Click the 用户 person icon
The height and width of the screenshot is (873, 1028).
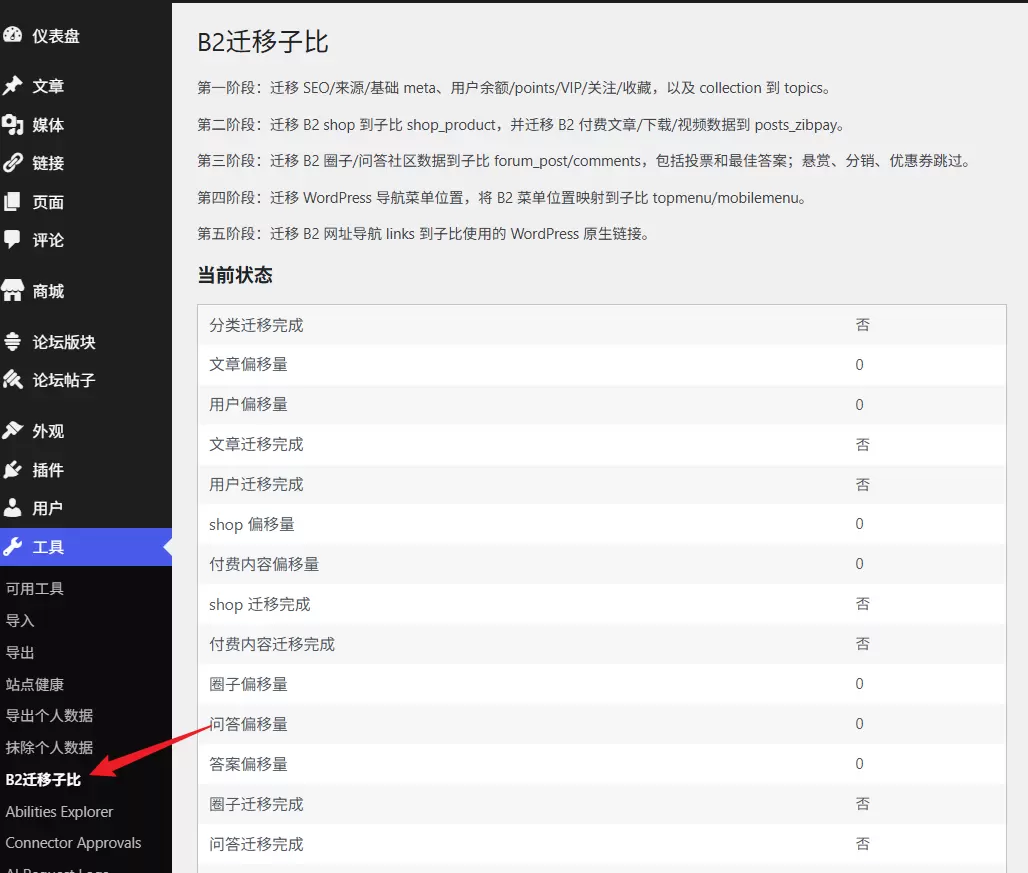coord(12,508)
